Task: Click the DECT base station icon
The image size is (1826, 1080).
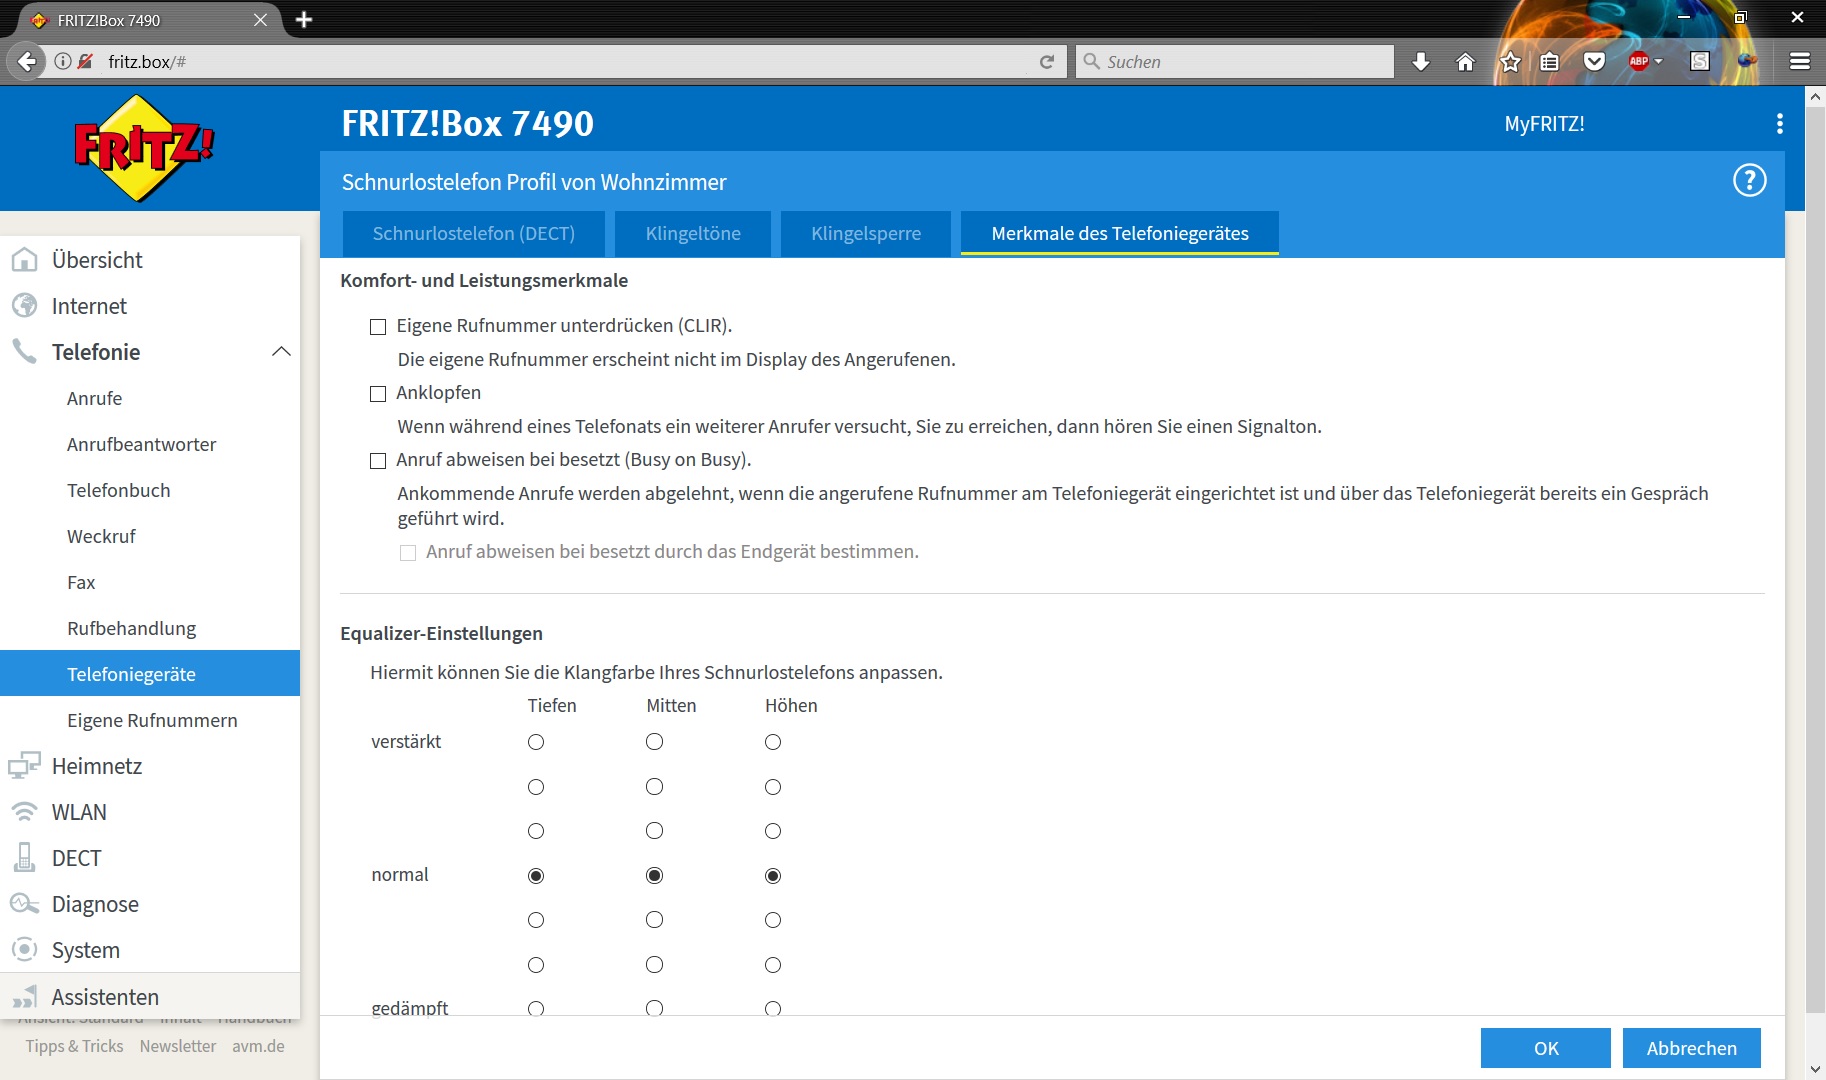Action: [24, 857]
